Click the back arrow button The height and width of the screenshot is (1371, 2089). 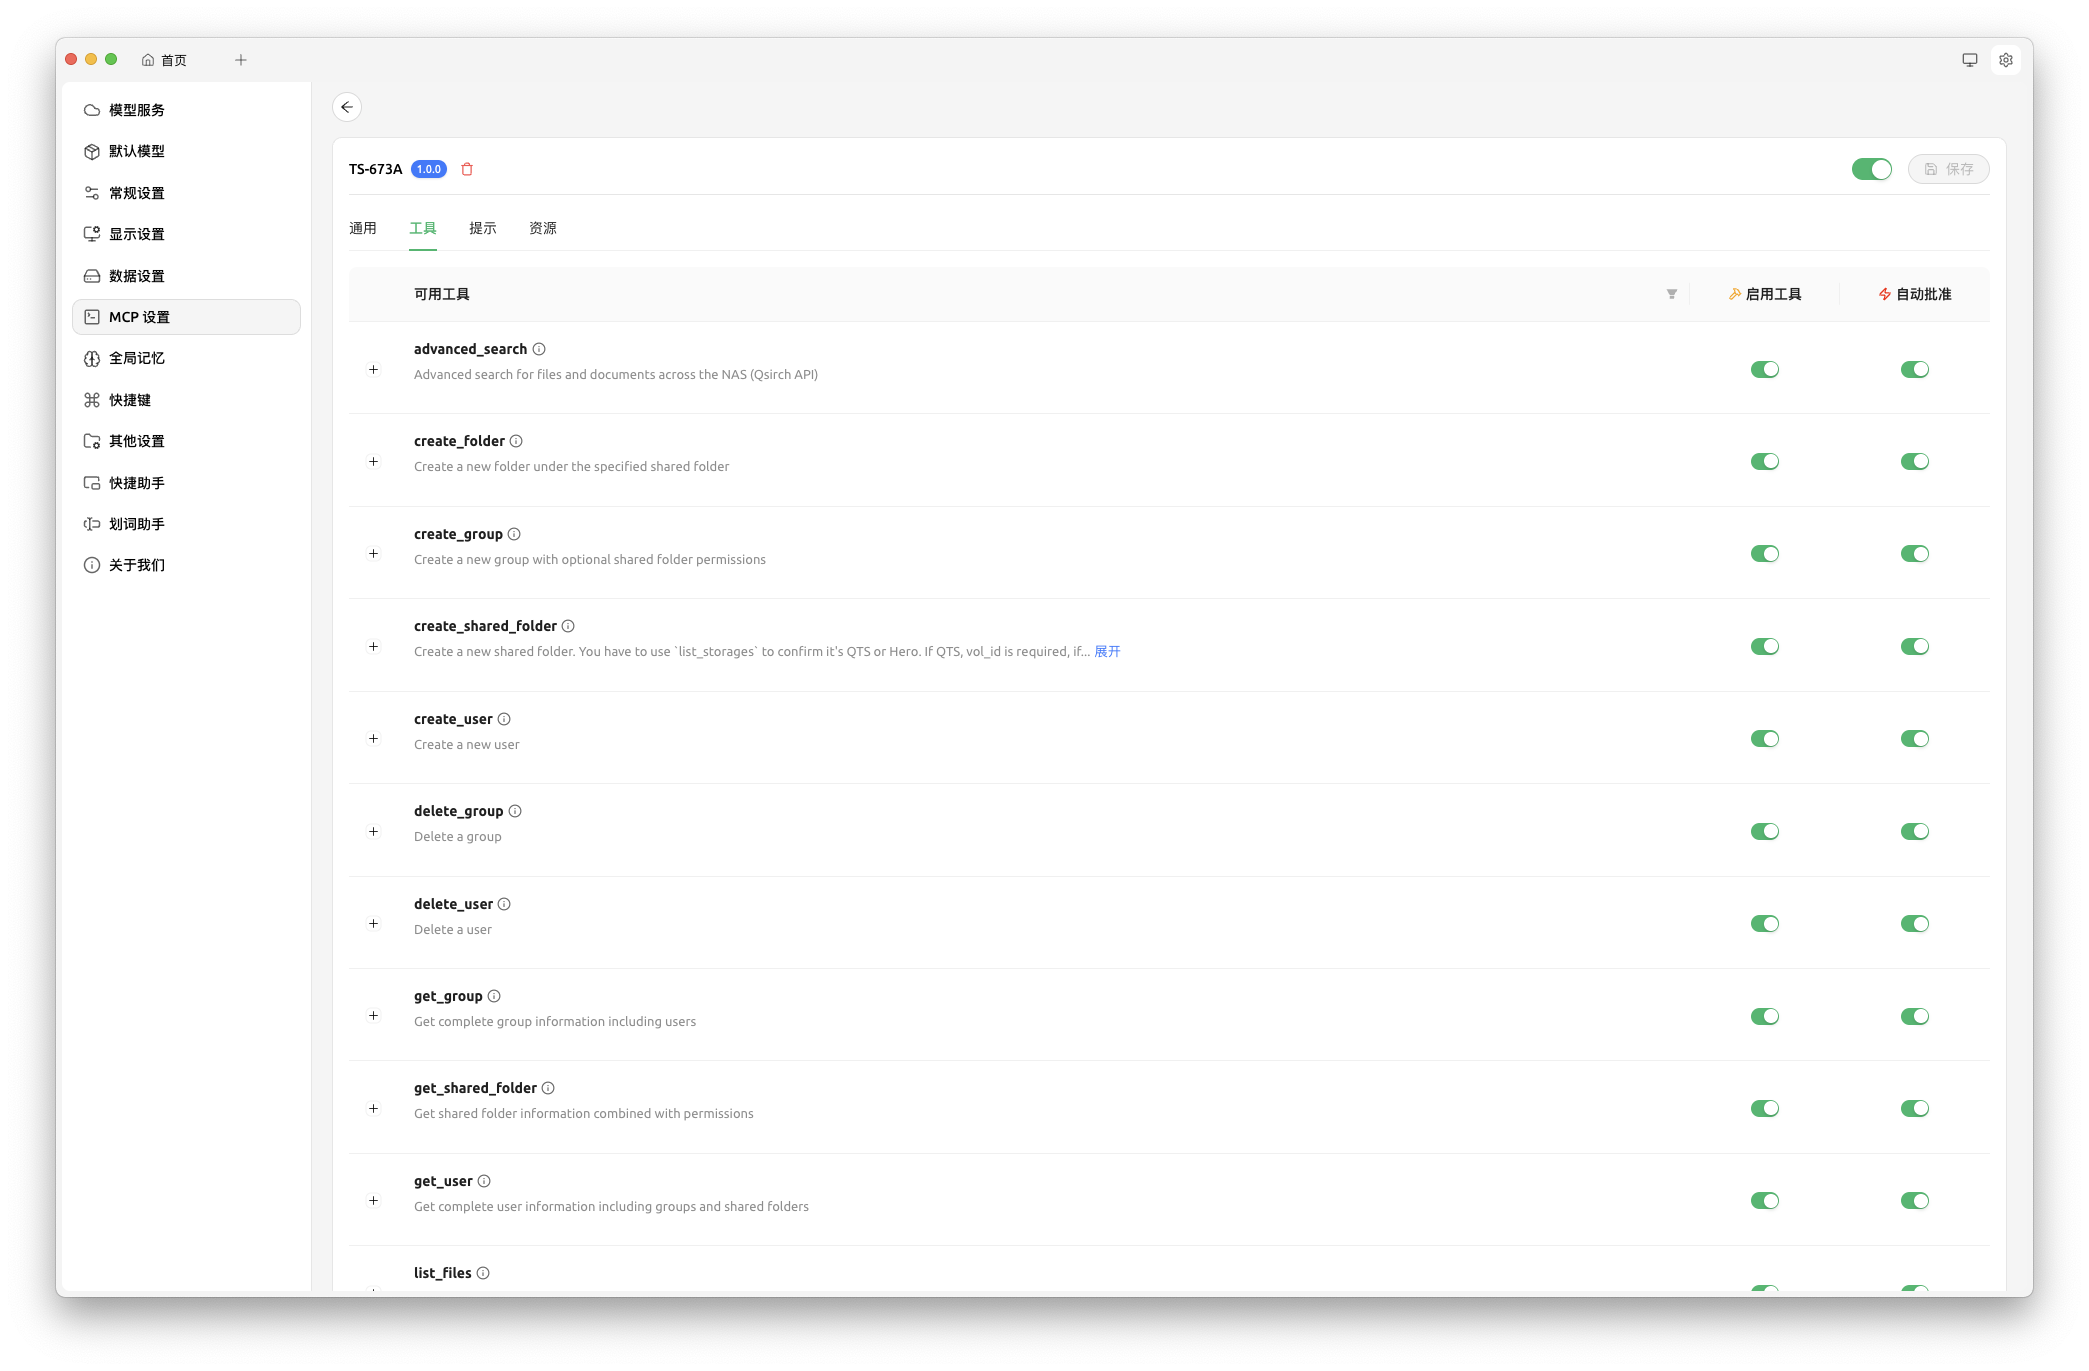[x=347, y=107]
